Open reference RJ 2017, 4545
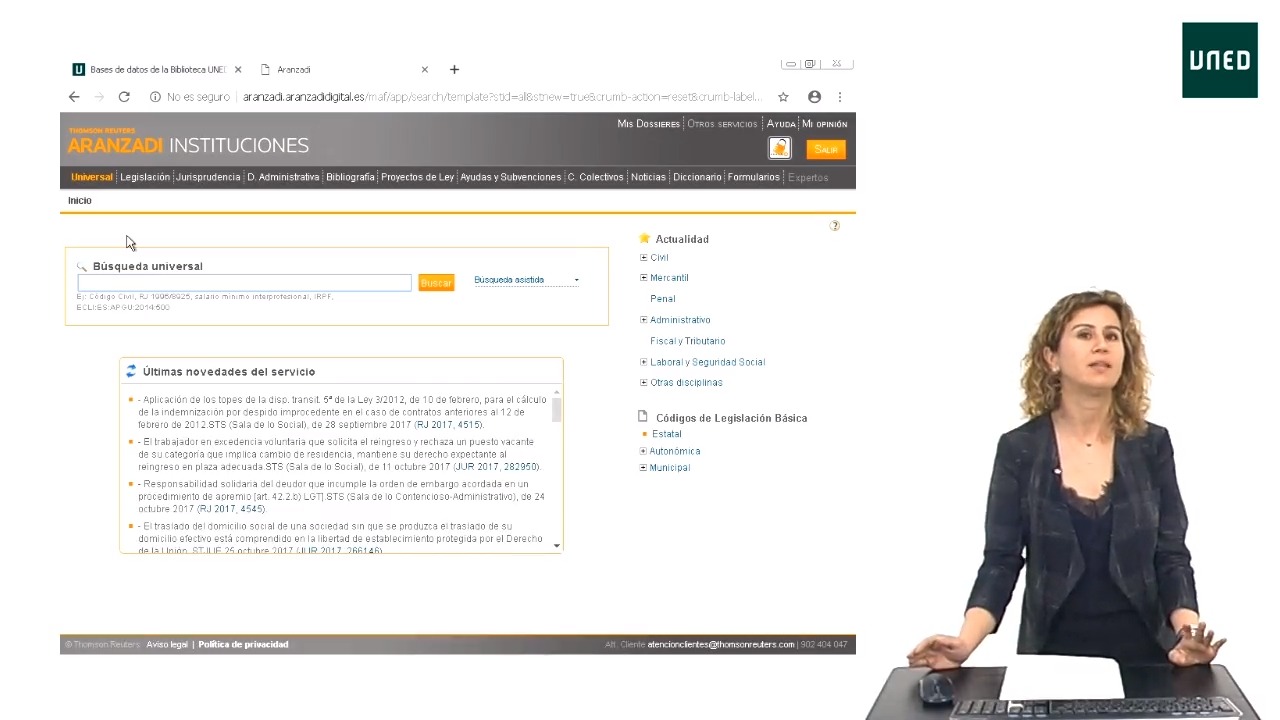Image resolution: width=1280 pixels, height=720 pixels. pyautogui.click(x=232, y=509)
